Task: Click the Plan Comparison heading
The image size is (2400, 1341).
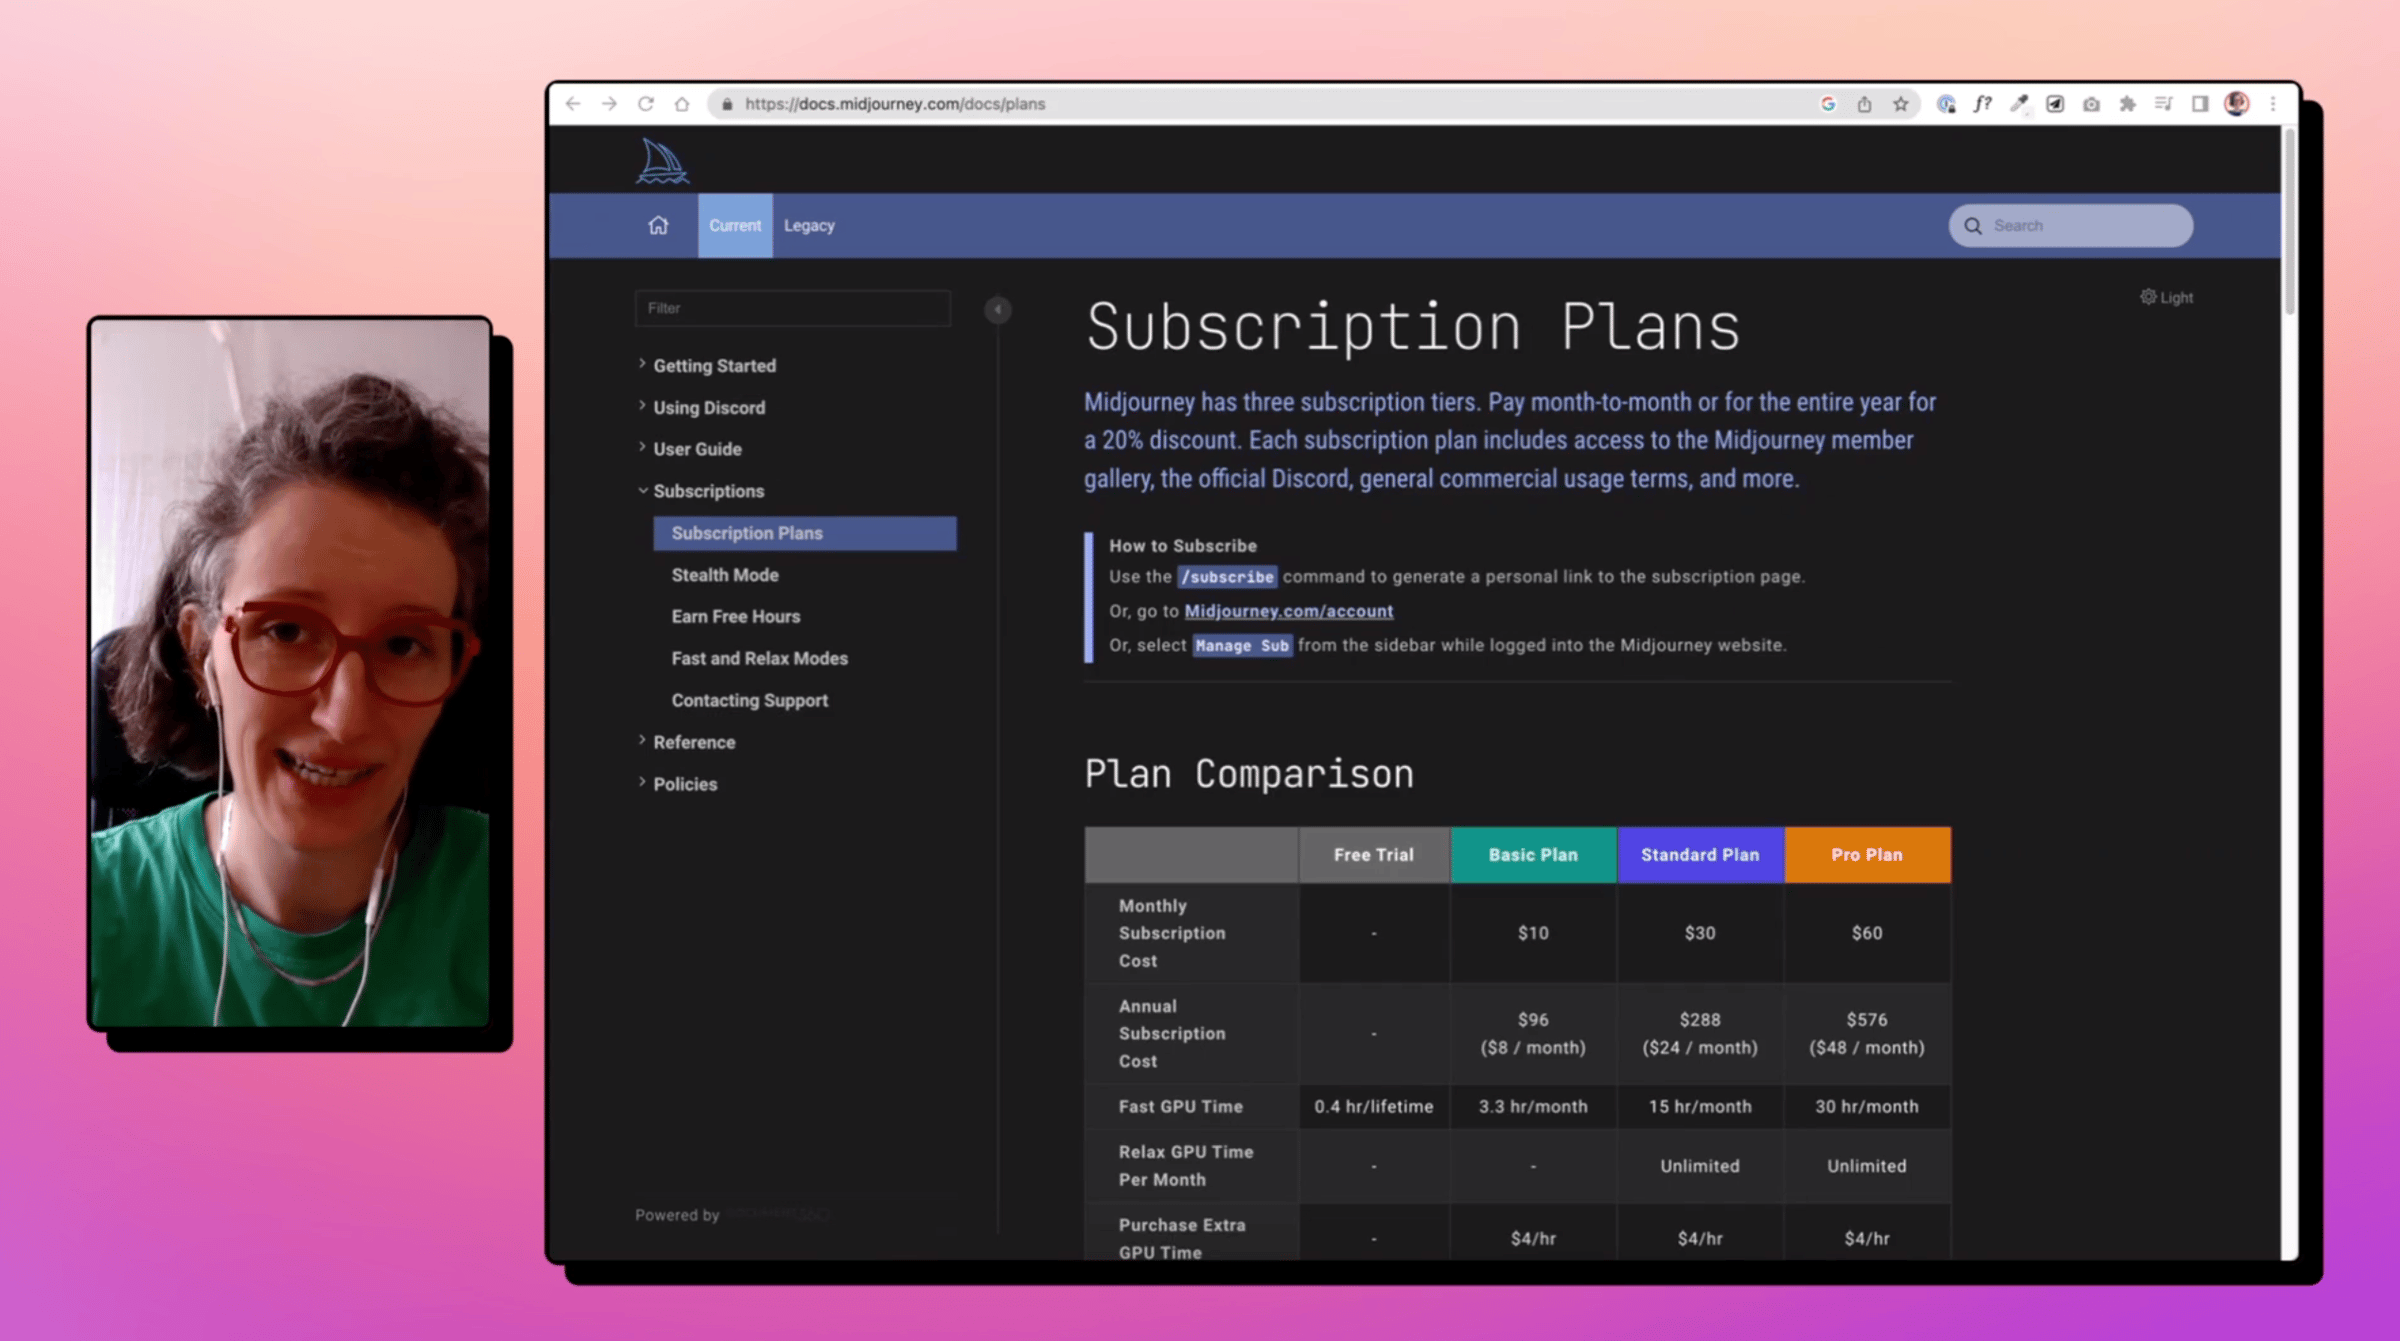Action: coord(1249,774)
